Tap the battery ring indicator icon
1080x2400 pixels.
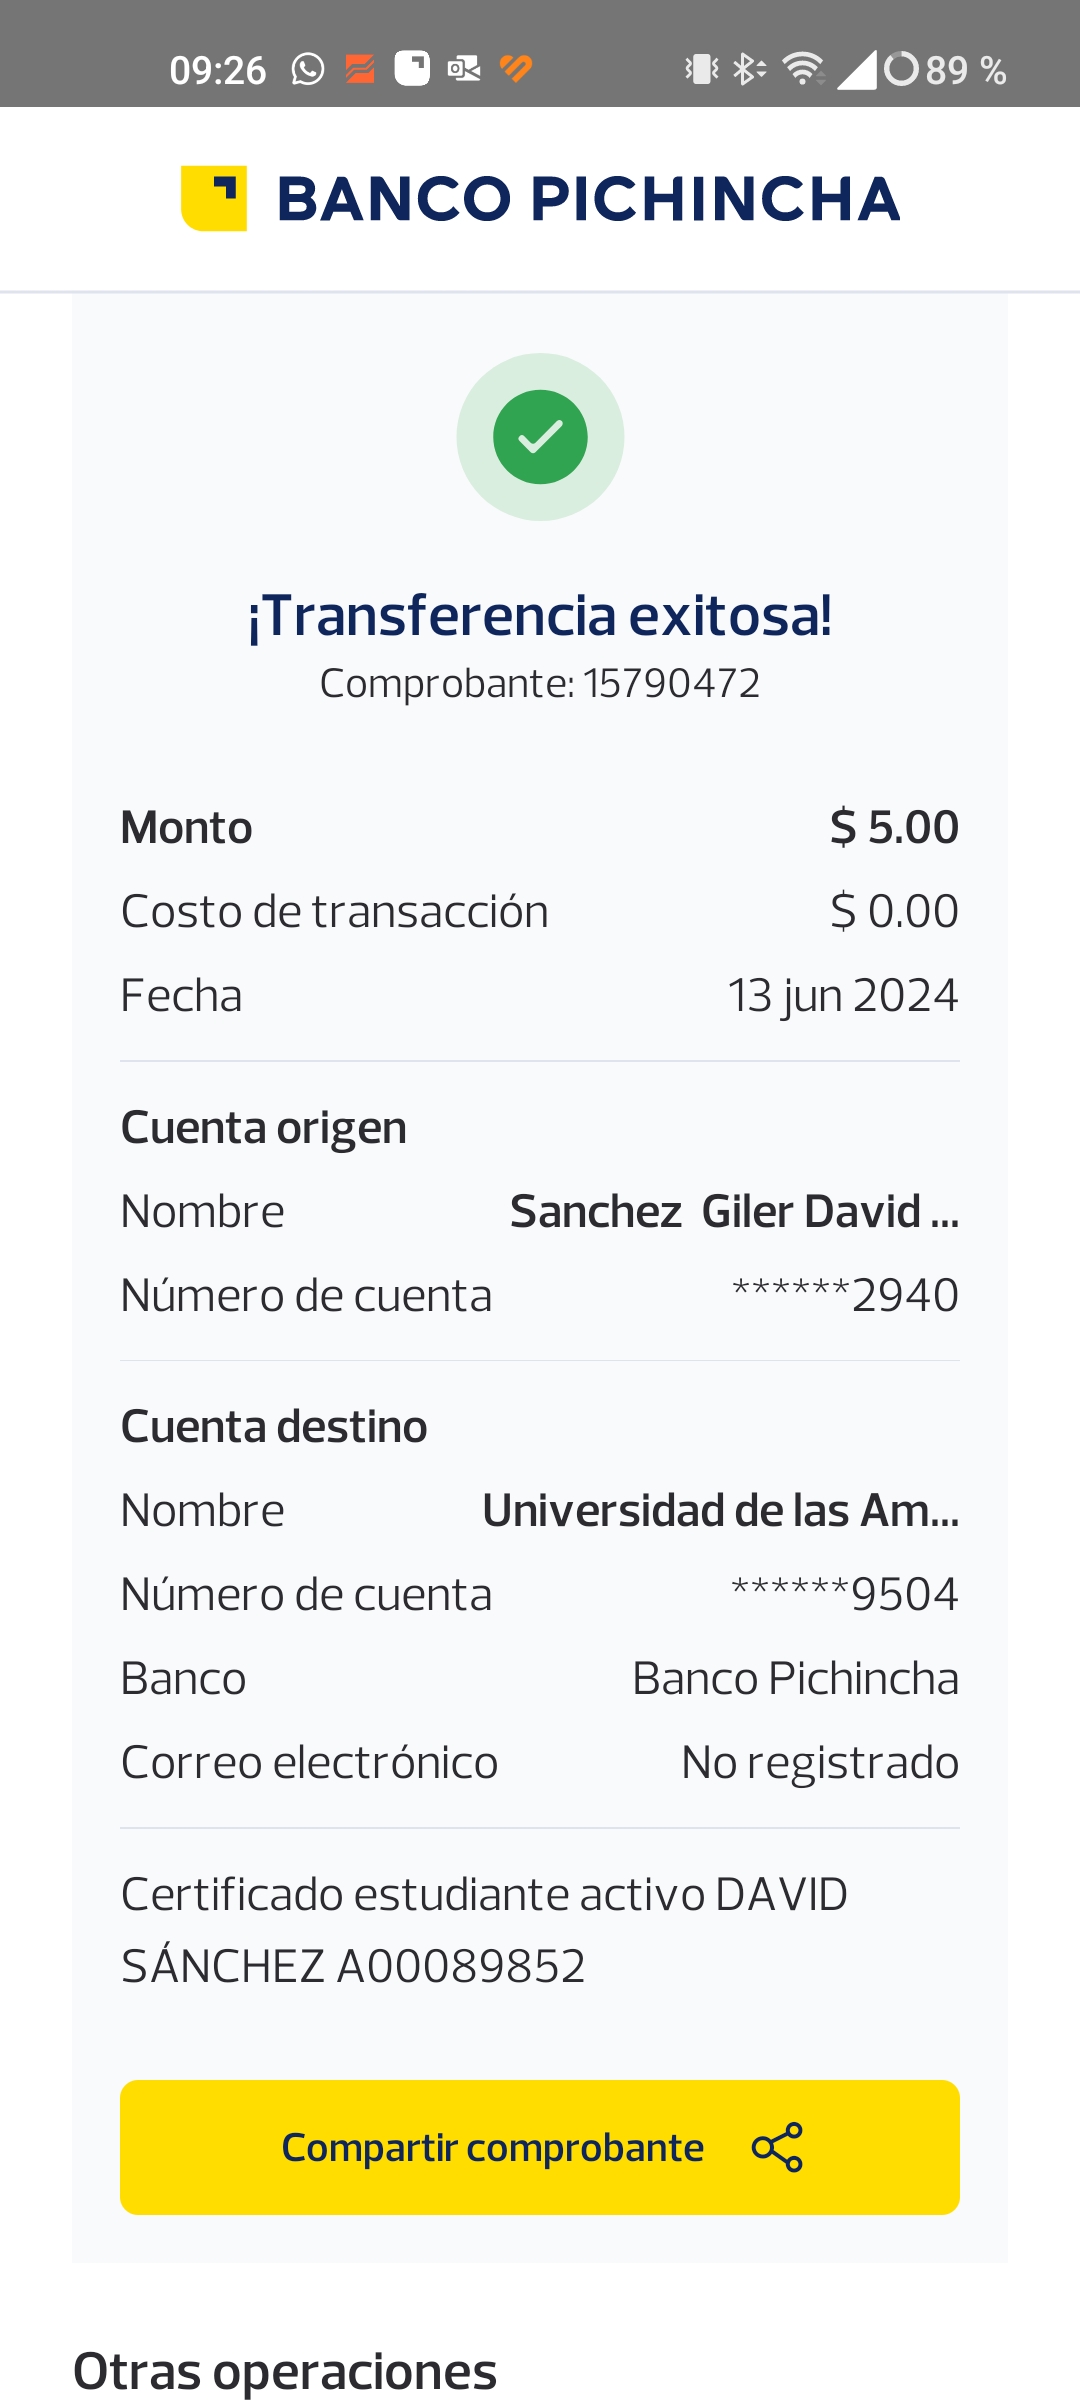tap(901, 69)
